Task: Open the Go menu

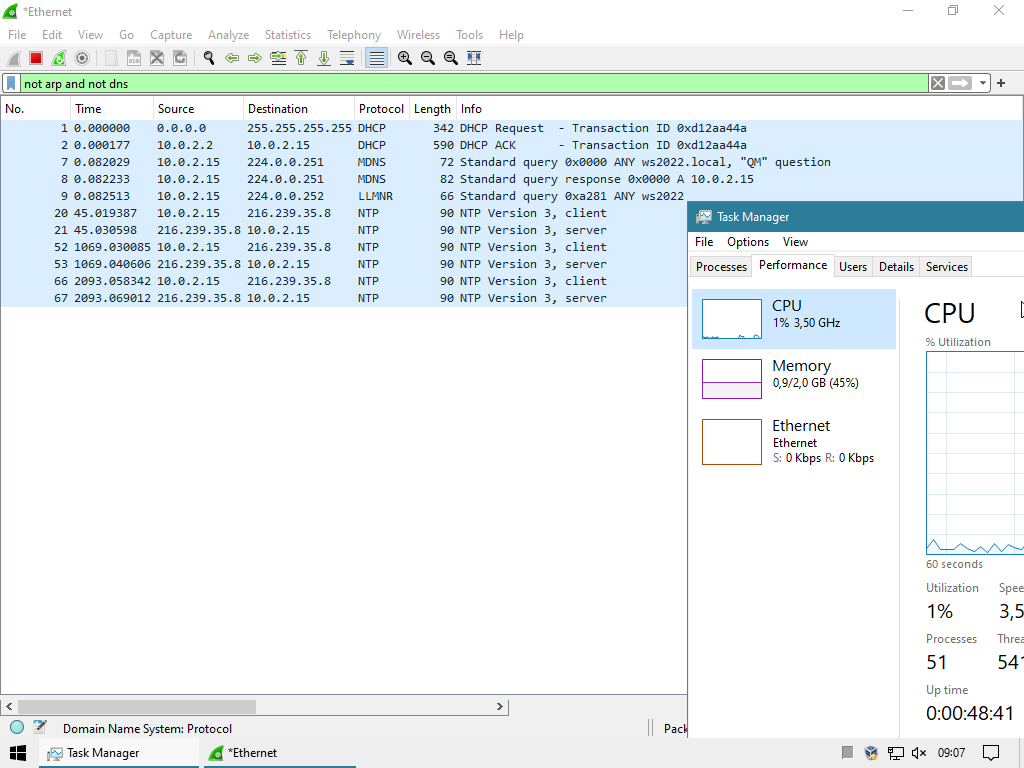Action: coord(126,35)
